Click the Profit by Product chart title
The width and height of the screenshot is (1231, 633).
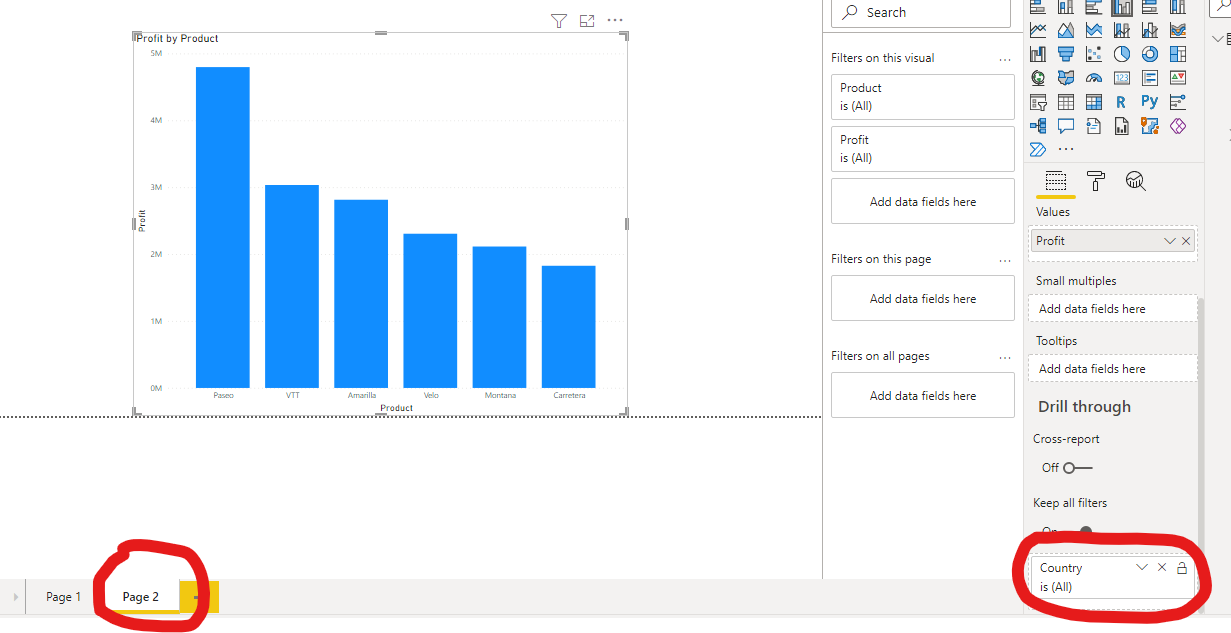(177, 39)
